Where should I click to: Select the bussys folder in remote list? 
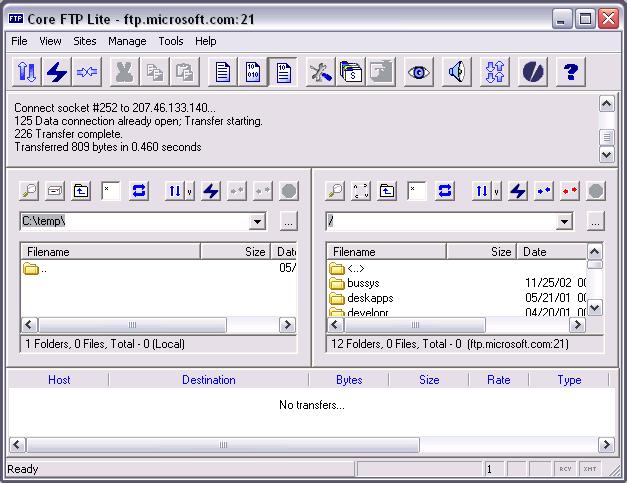coord(363,283)
